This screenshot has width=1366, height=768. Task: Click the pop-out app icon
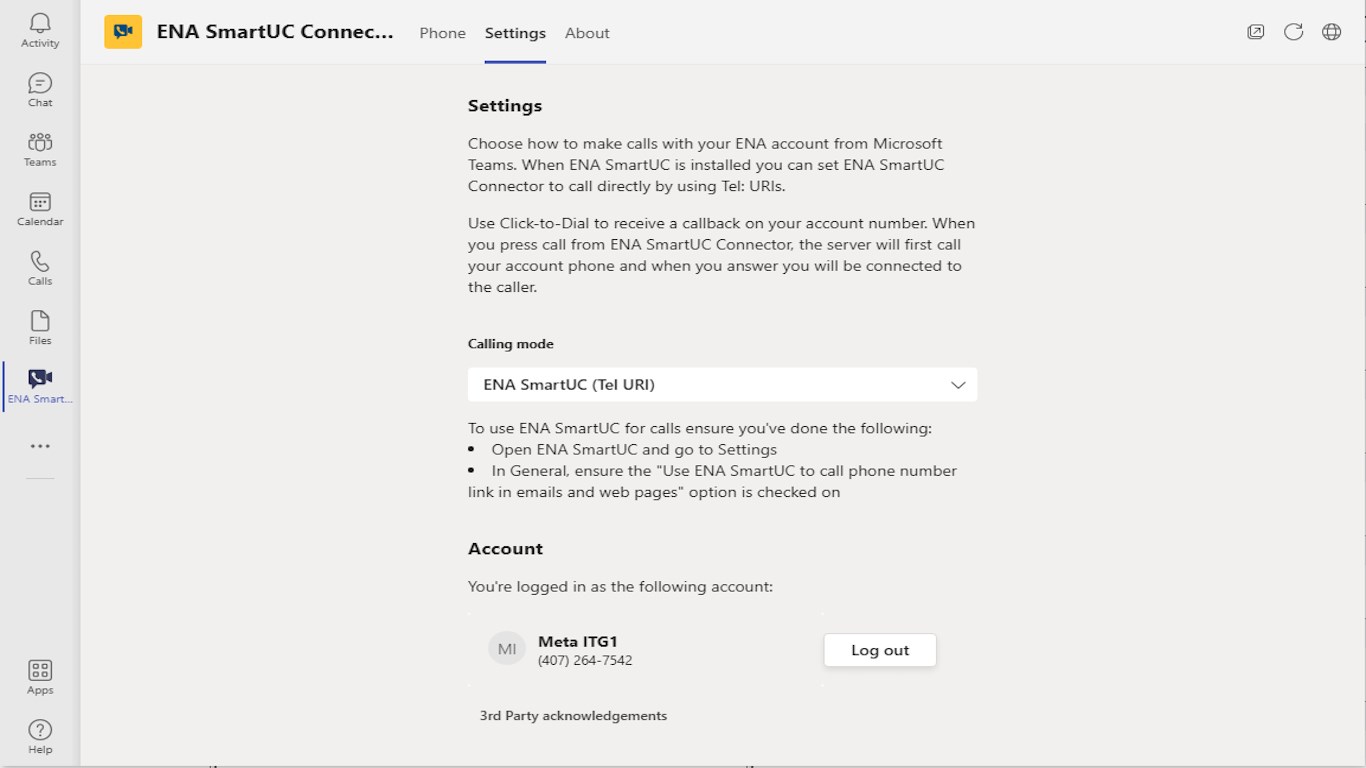click(1256, 32)
